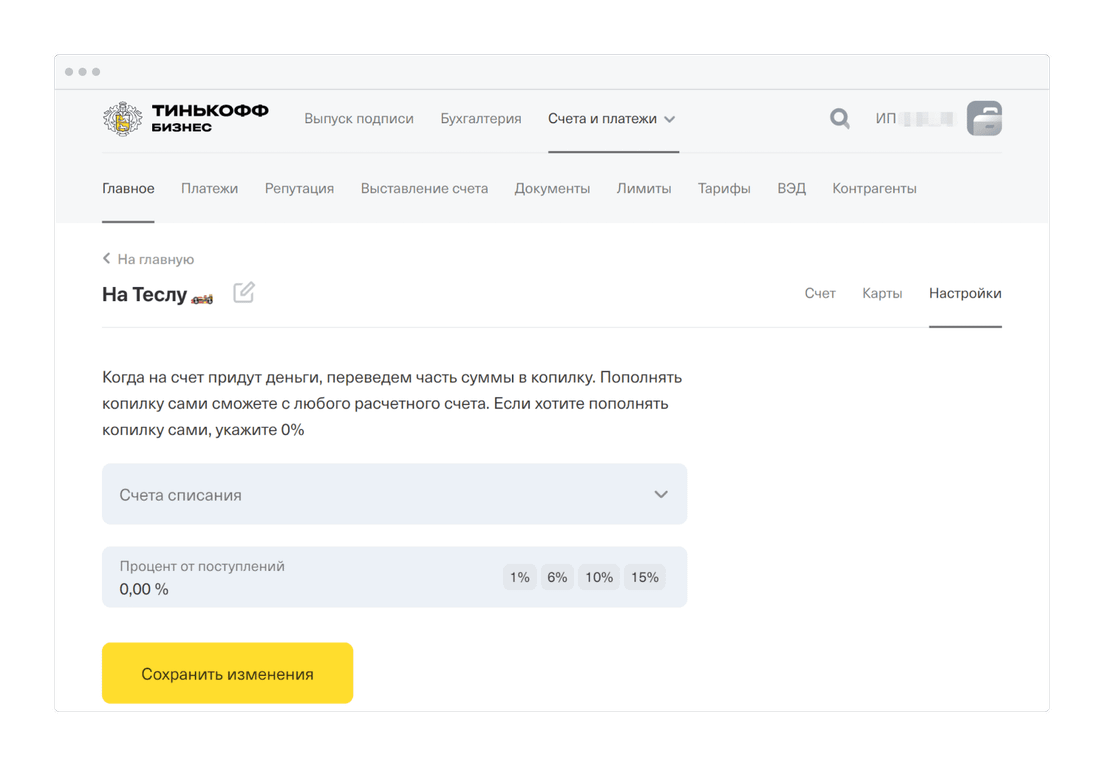1104x766 pixels.
Task: Click the search magnifier icon
Action: (x=839, y=118)
